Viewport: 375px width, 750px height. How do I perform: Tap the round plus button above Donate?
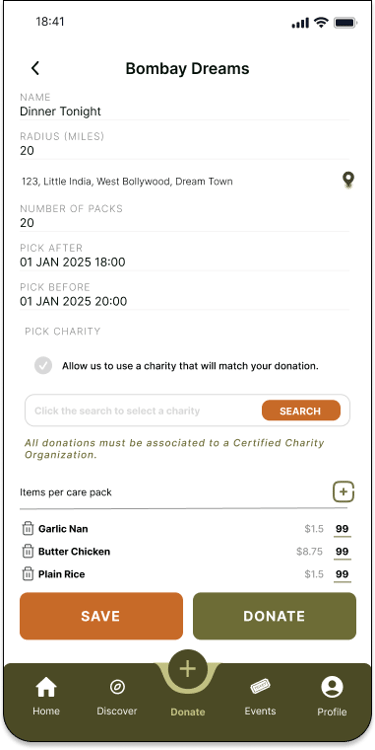[x=188, y=669]
